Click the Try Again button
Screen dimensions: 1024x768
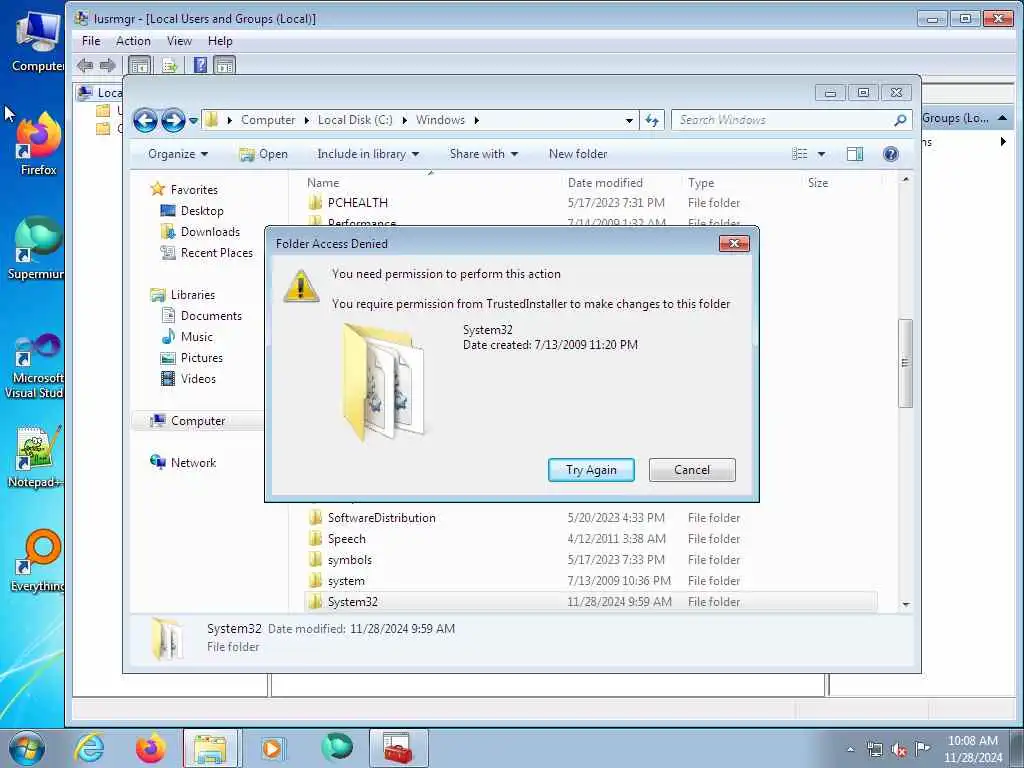591,470
